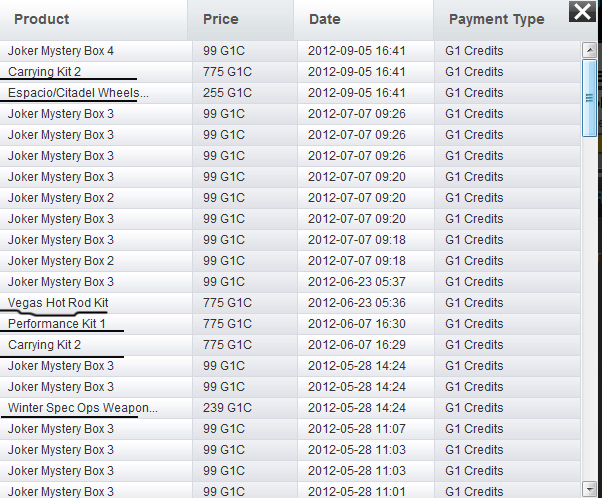Select the Vegas Hot Rod Kit product

[x=58, y=303]
